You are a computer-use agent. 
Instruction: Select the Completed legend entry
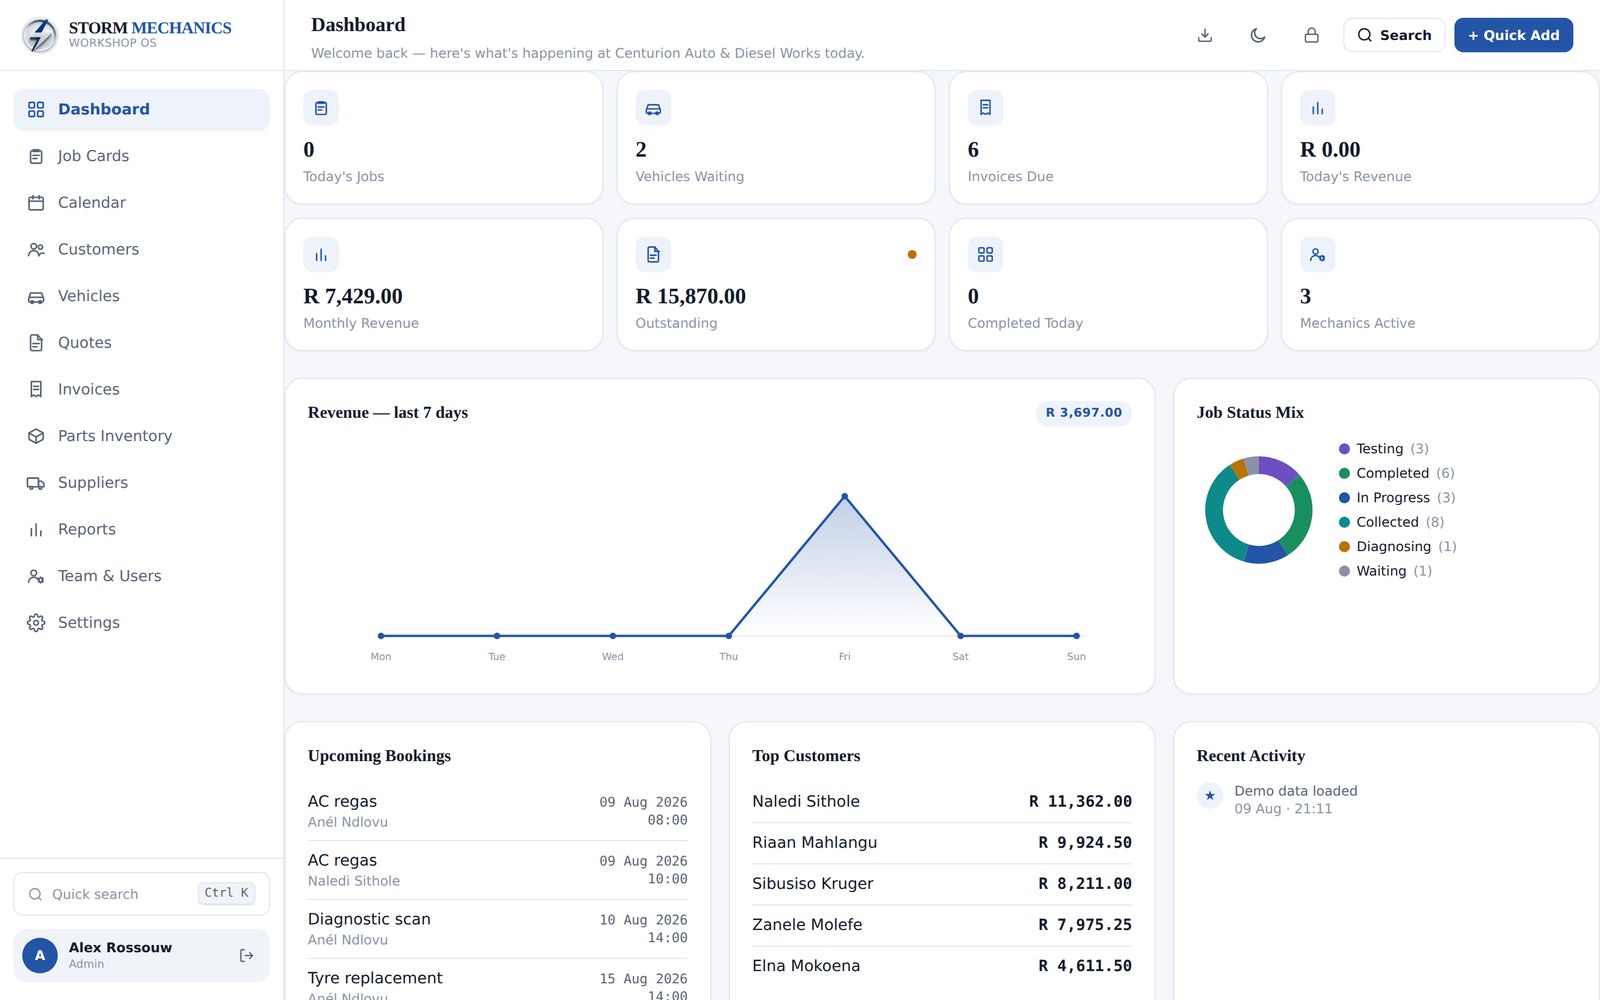1397,473
